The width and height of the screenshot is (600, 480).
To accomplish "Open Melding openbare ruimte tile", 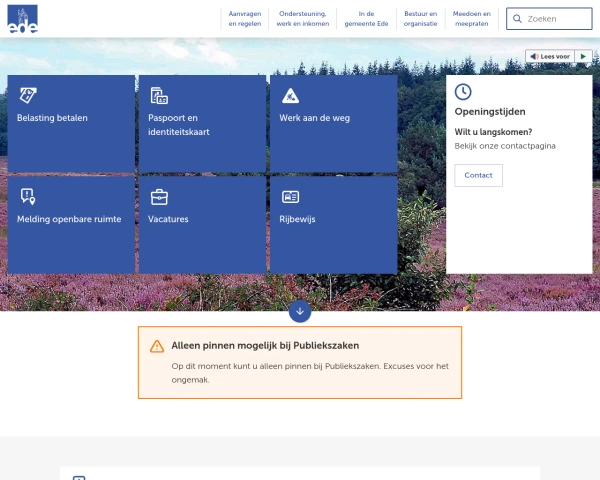I will [x=71, y=225].
